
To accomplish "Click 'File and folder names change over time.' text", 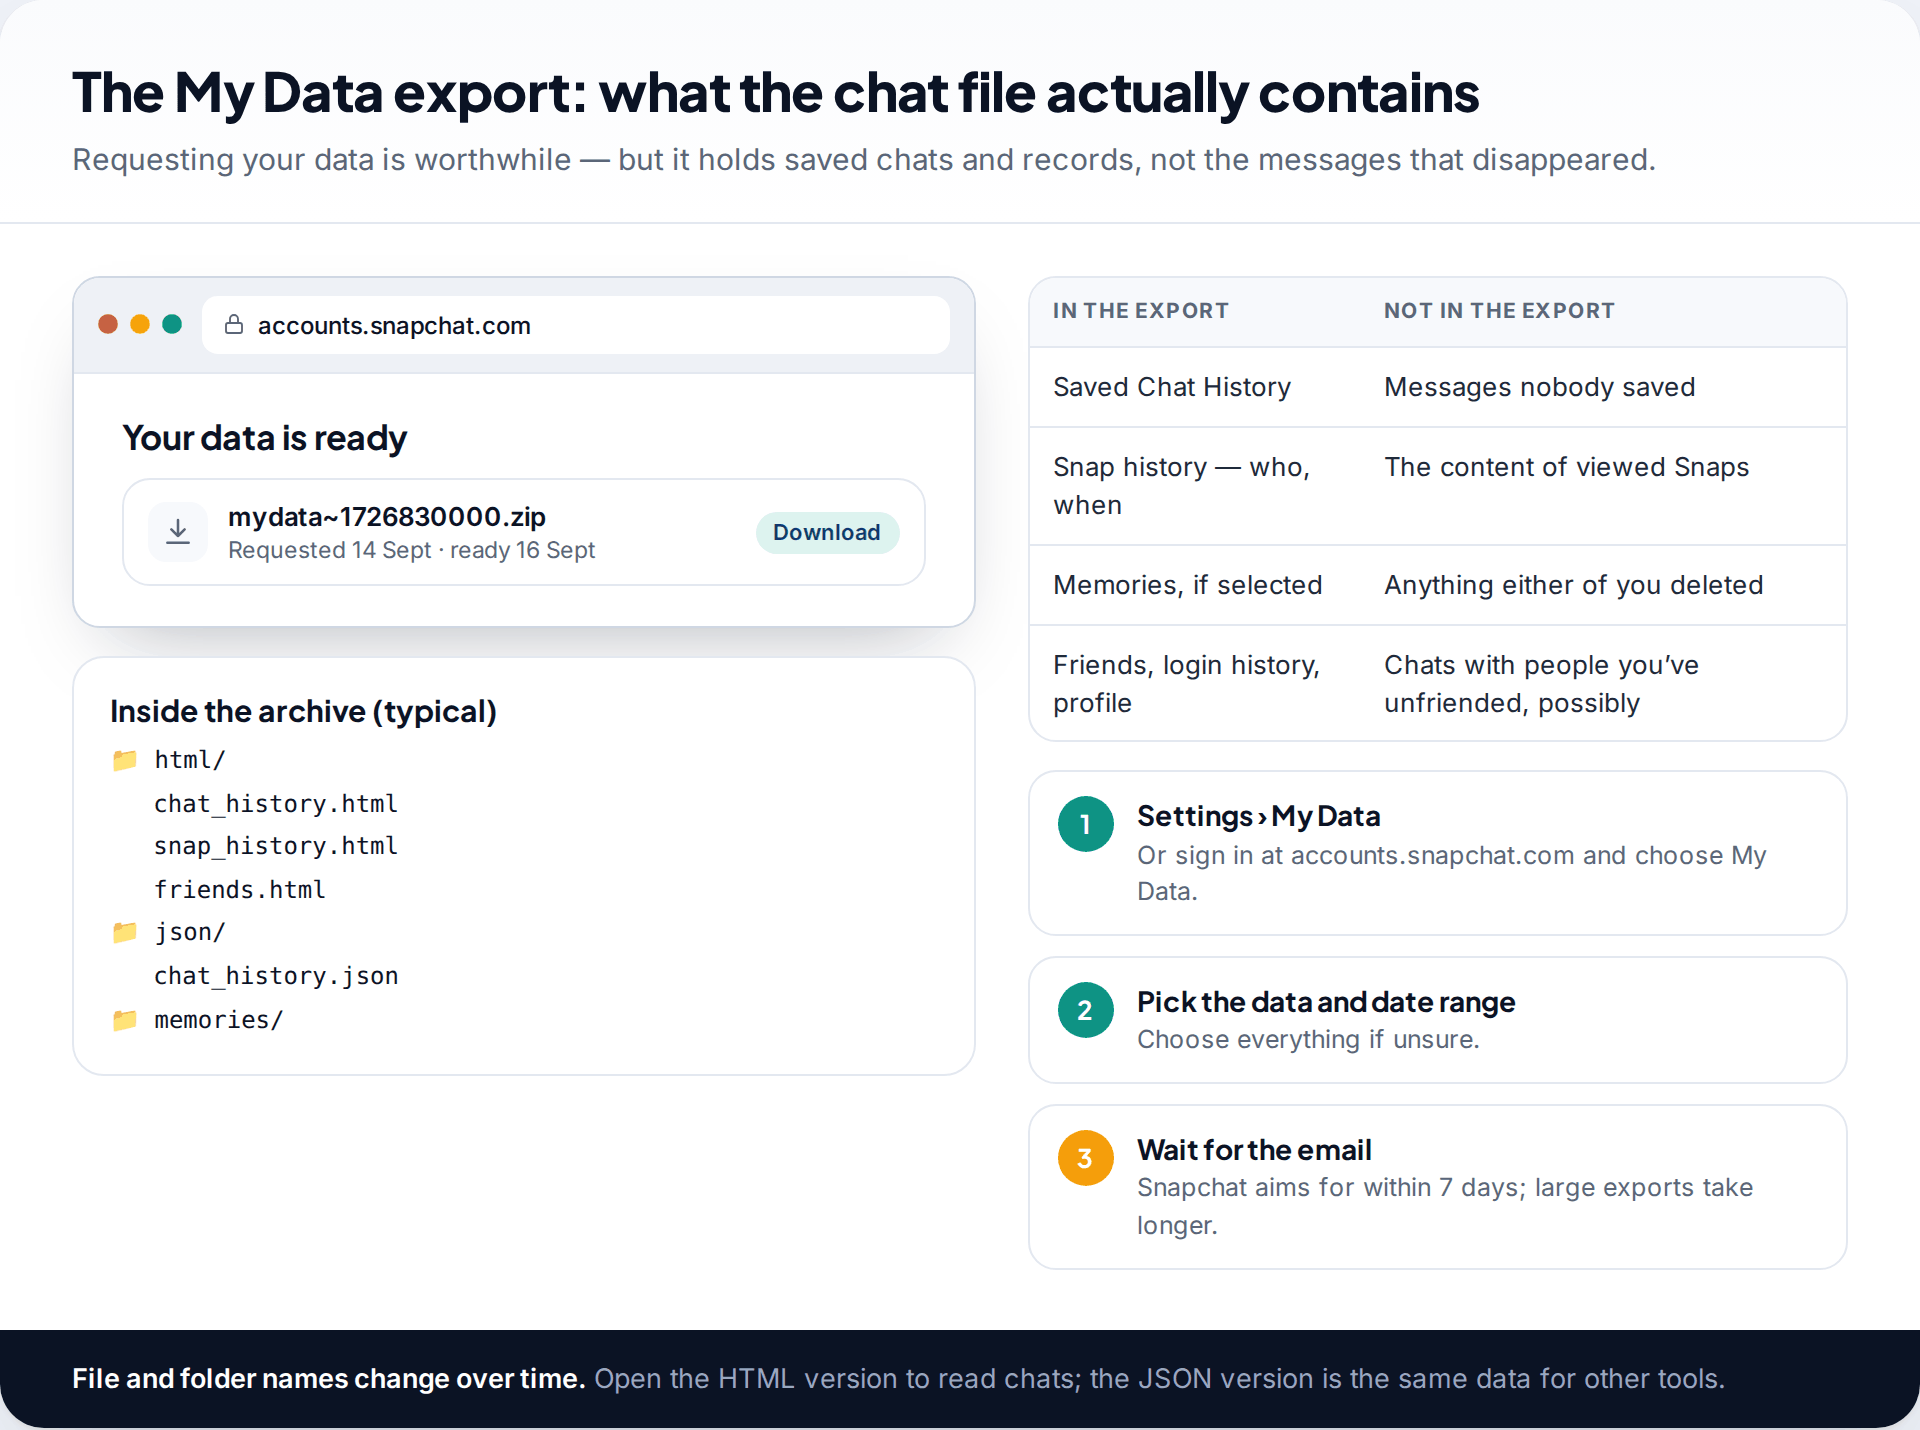I will [329, 1379].
